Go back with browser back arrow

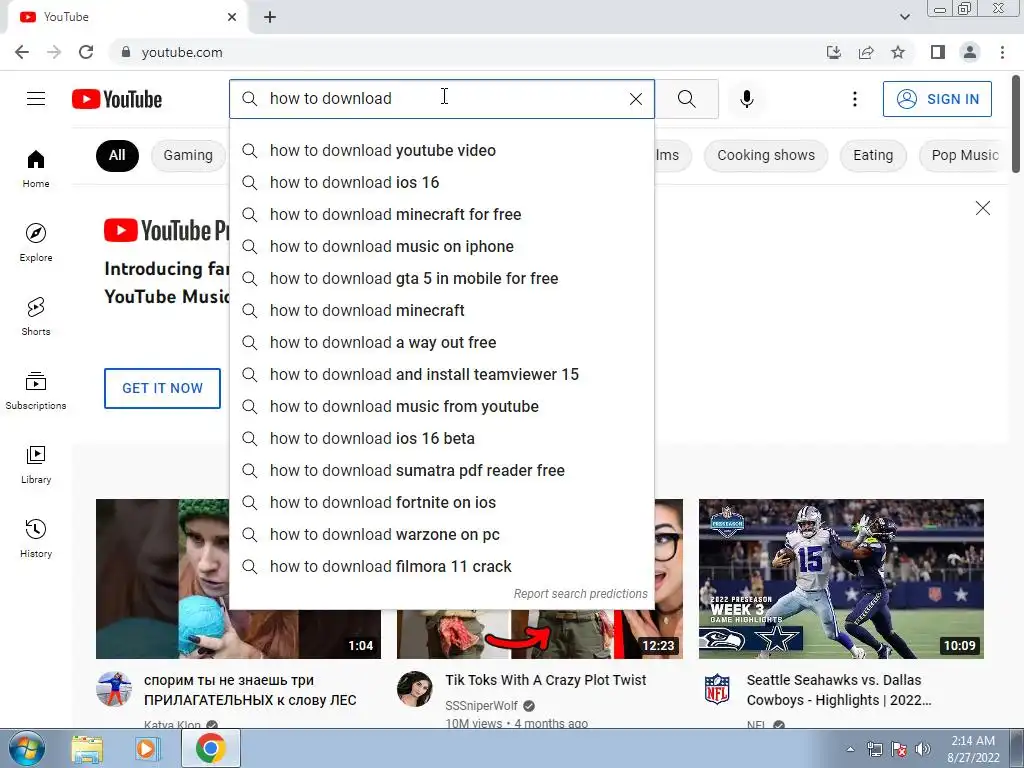pyautogui.click(x=22, y=52)
